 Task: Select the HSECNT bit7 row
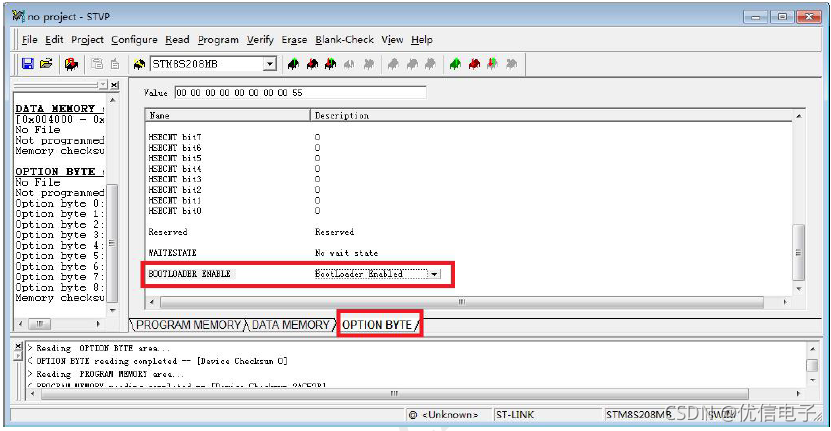coord(175,137)
